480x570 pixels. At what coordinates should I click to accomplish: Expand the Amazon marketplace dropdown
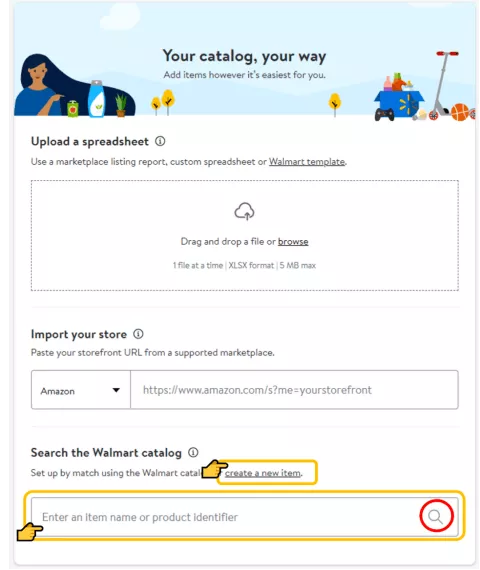[x=81, y=390]
